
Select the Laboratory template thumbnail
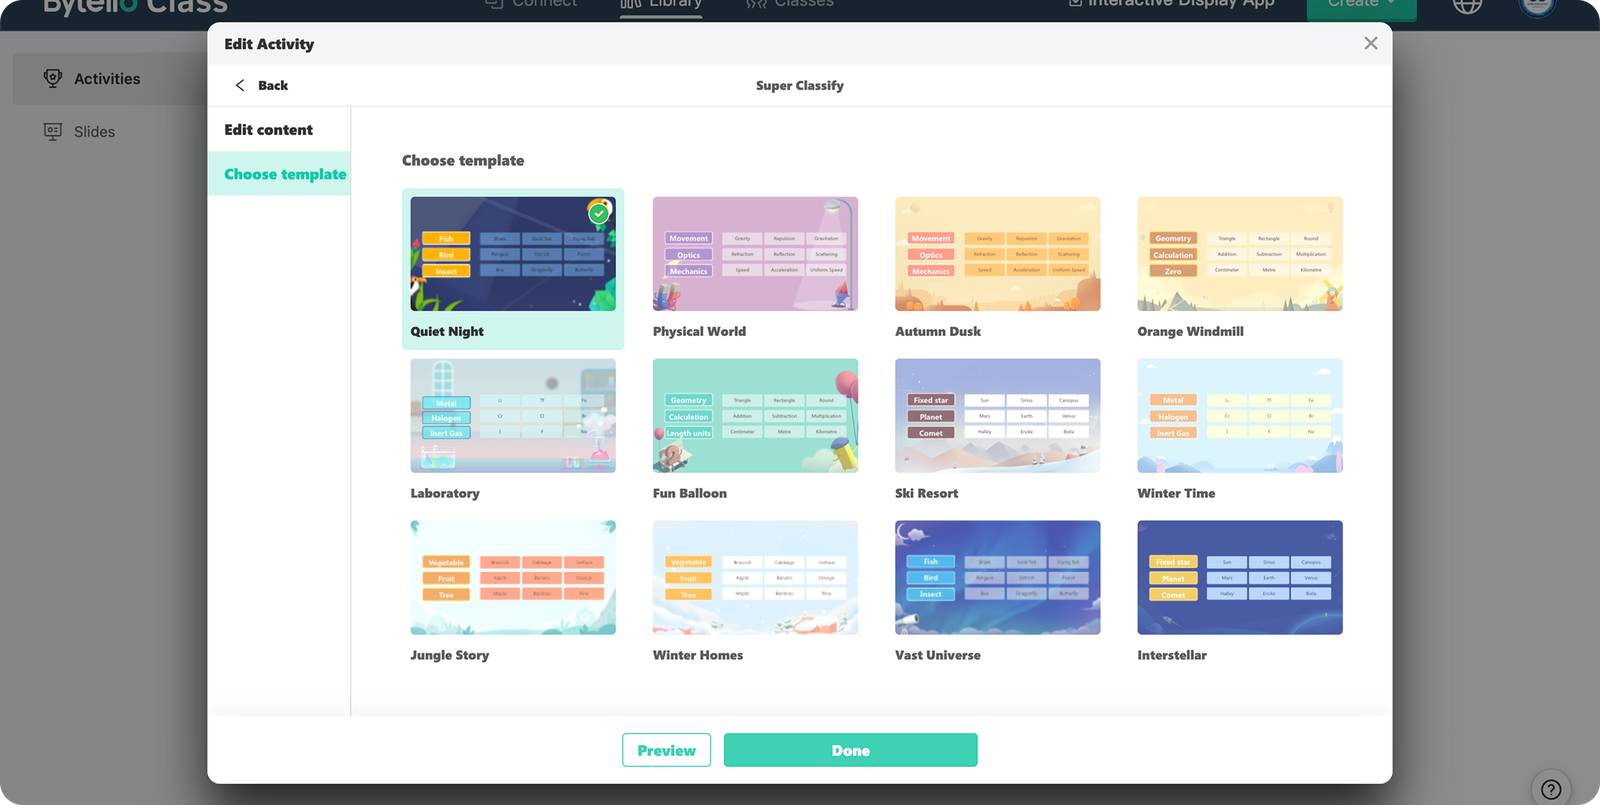513,416
